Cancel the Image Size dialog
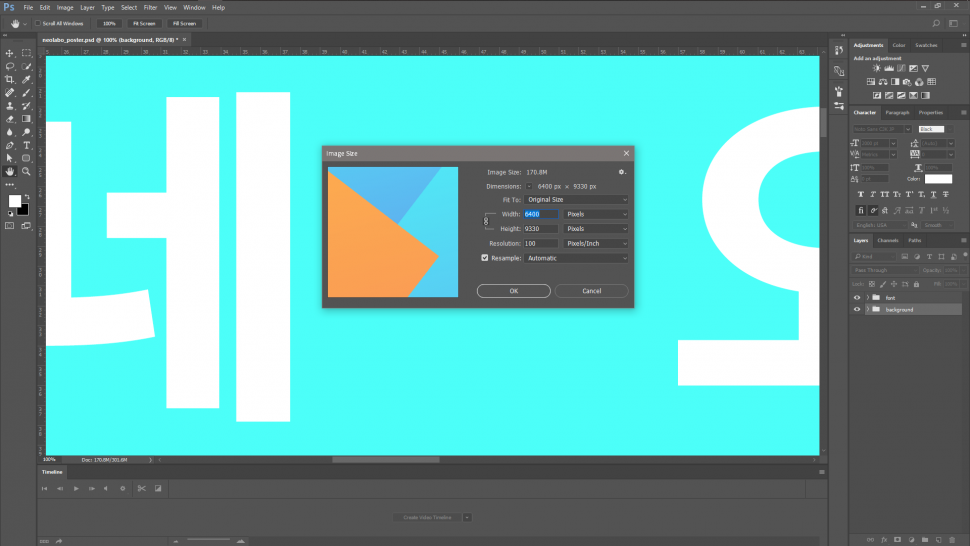The image size is (970, 546). pos(591,291)
